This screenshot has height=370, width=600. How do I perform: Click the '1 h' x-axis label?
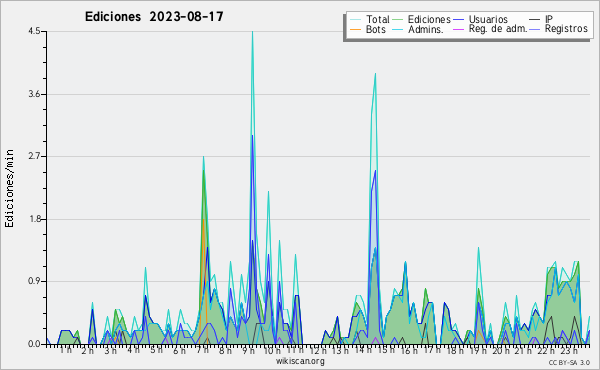[x=66, y=350]
